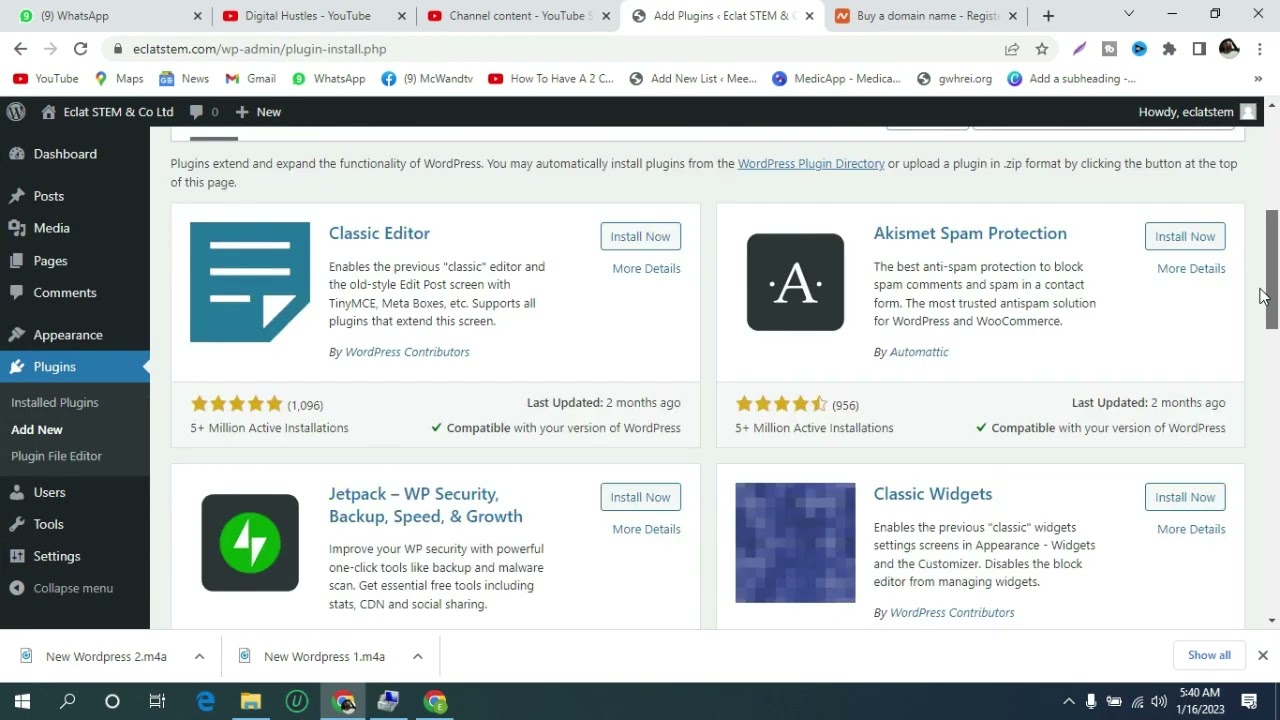The height and width of the screenshot is (720, 1280).
Task: Select Add New plugin submenu
Action: point(37,430)
